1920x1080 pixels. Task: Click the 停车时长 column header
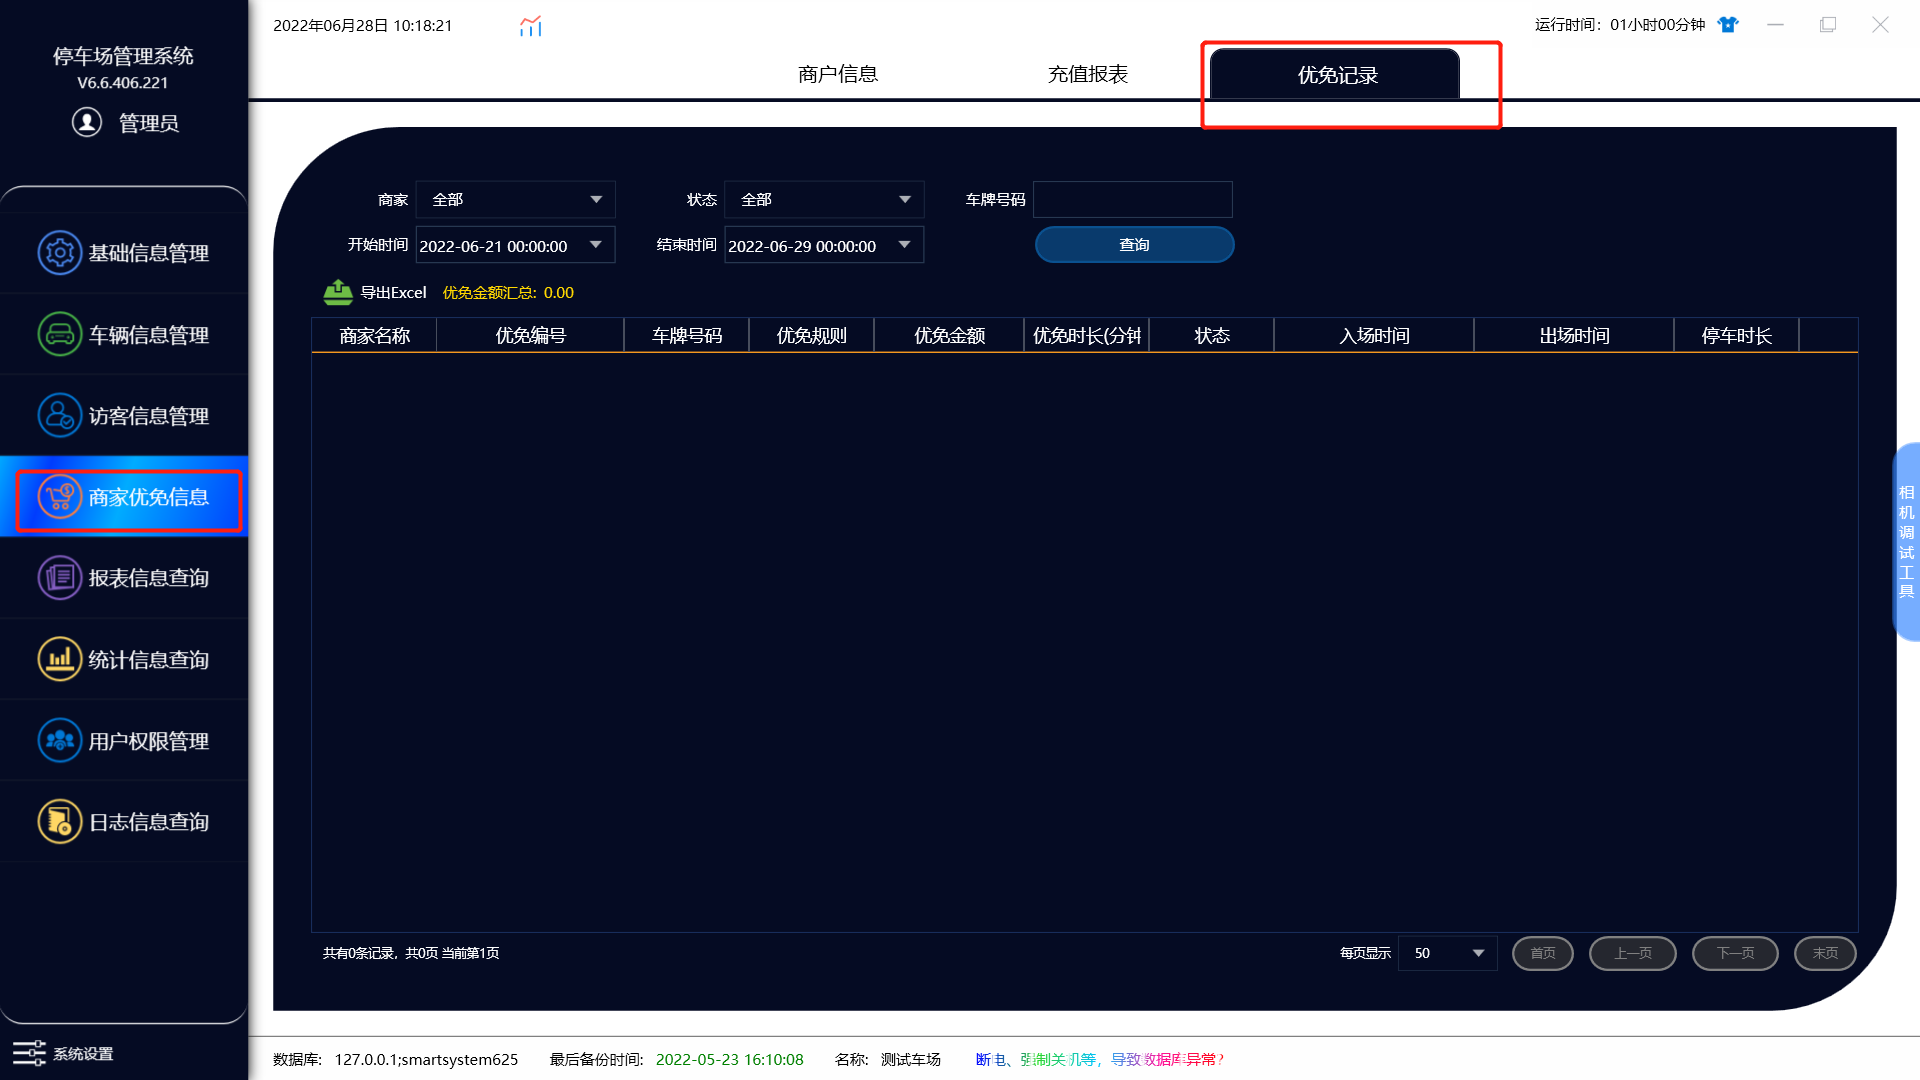pos(1736,335)
